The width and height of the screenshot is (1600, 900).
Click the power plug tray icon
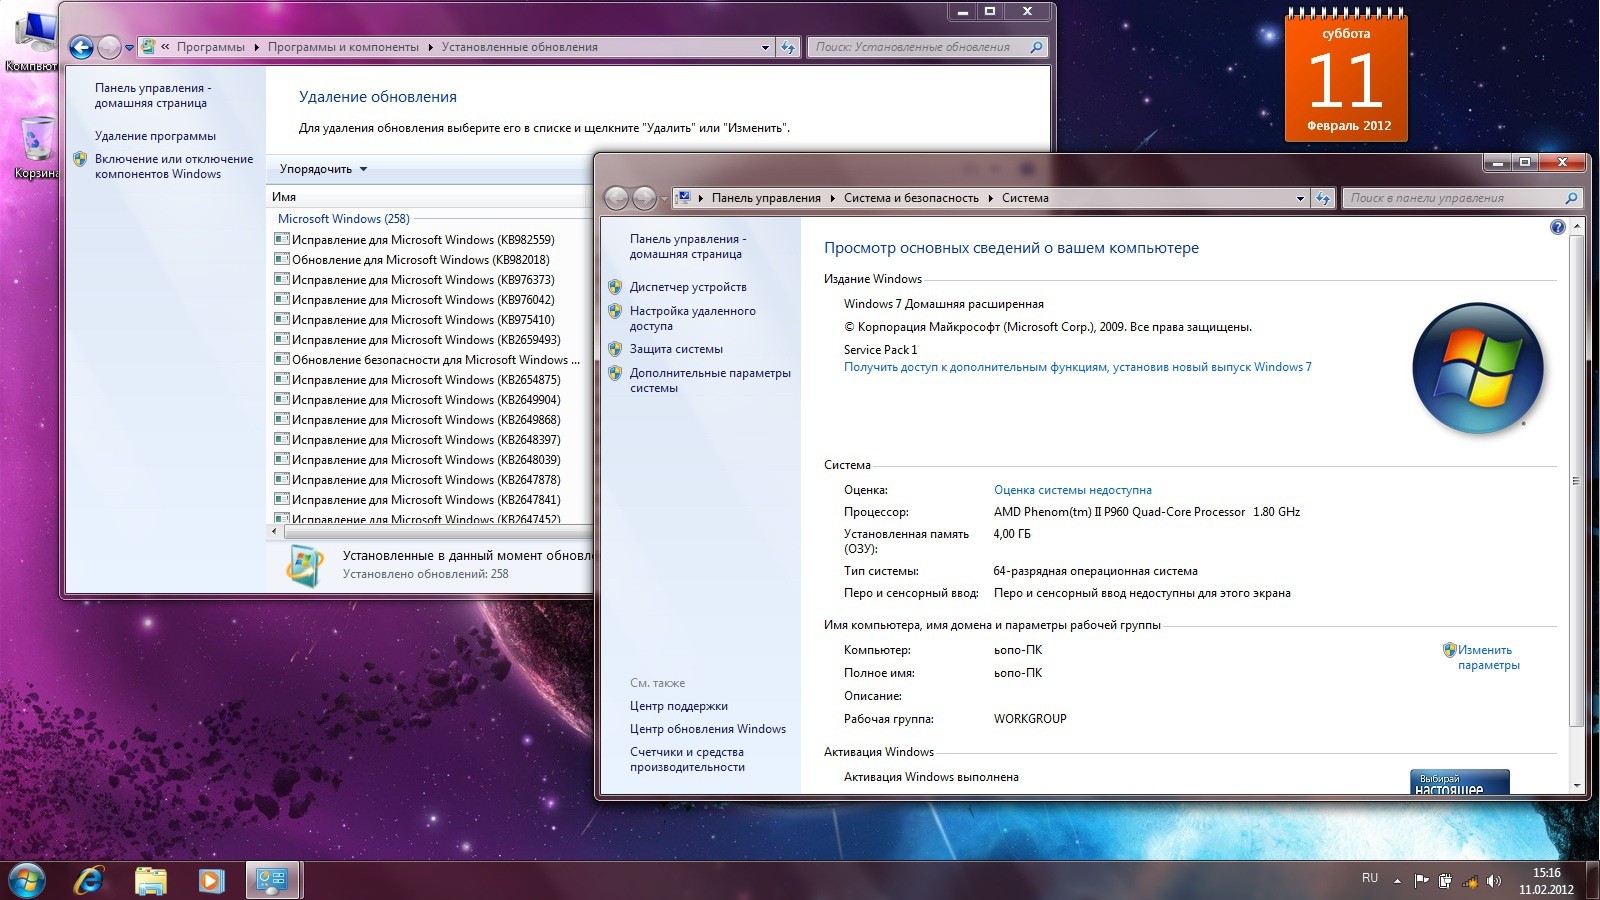1445,882
